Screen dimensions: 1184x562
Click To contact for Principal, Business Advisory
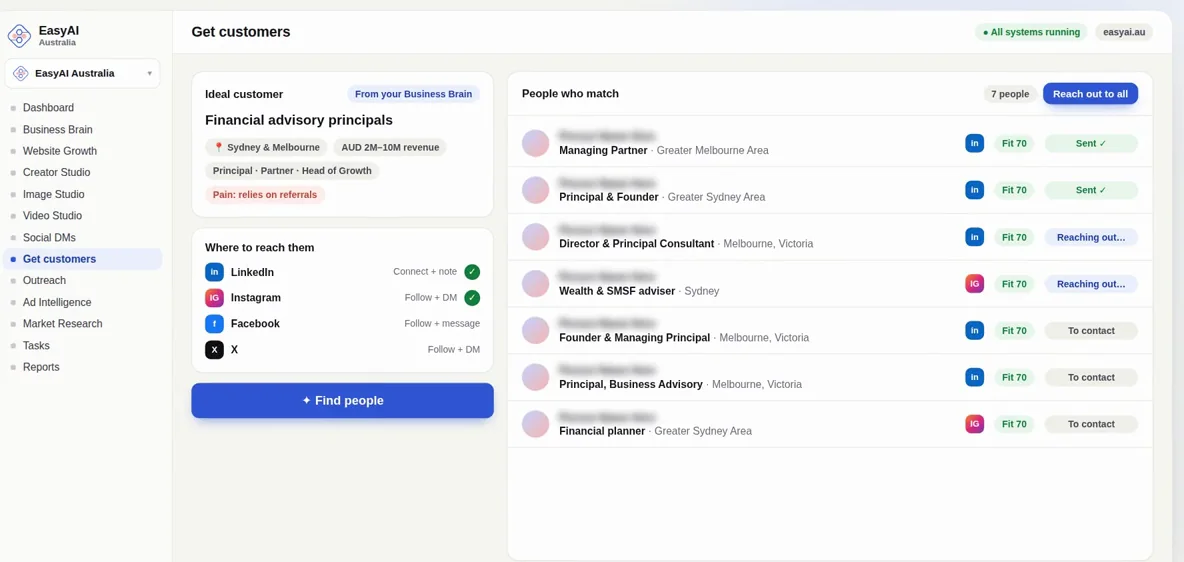(1091, 377)
